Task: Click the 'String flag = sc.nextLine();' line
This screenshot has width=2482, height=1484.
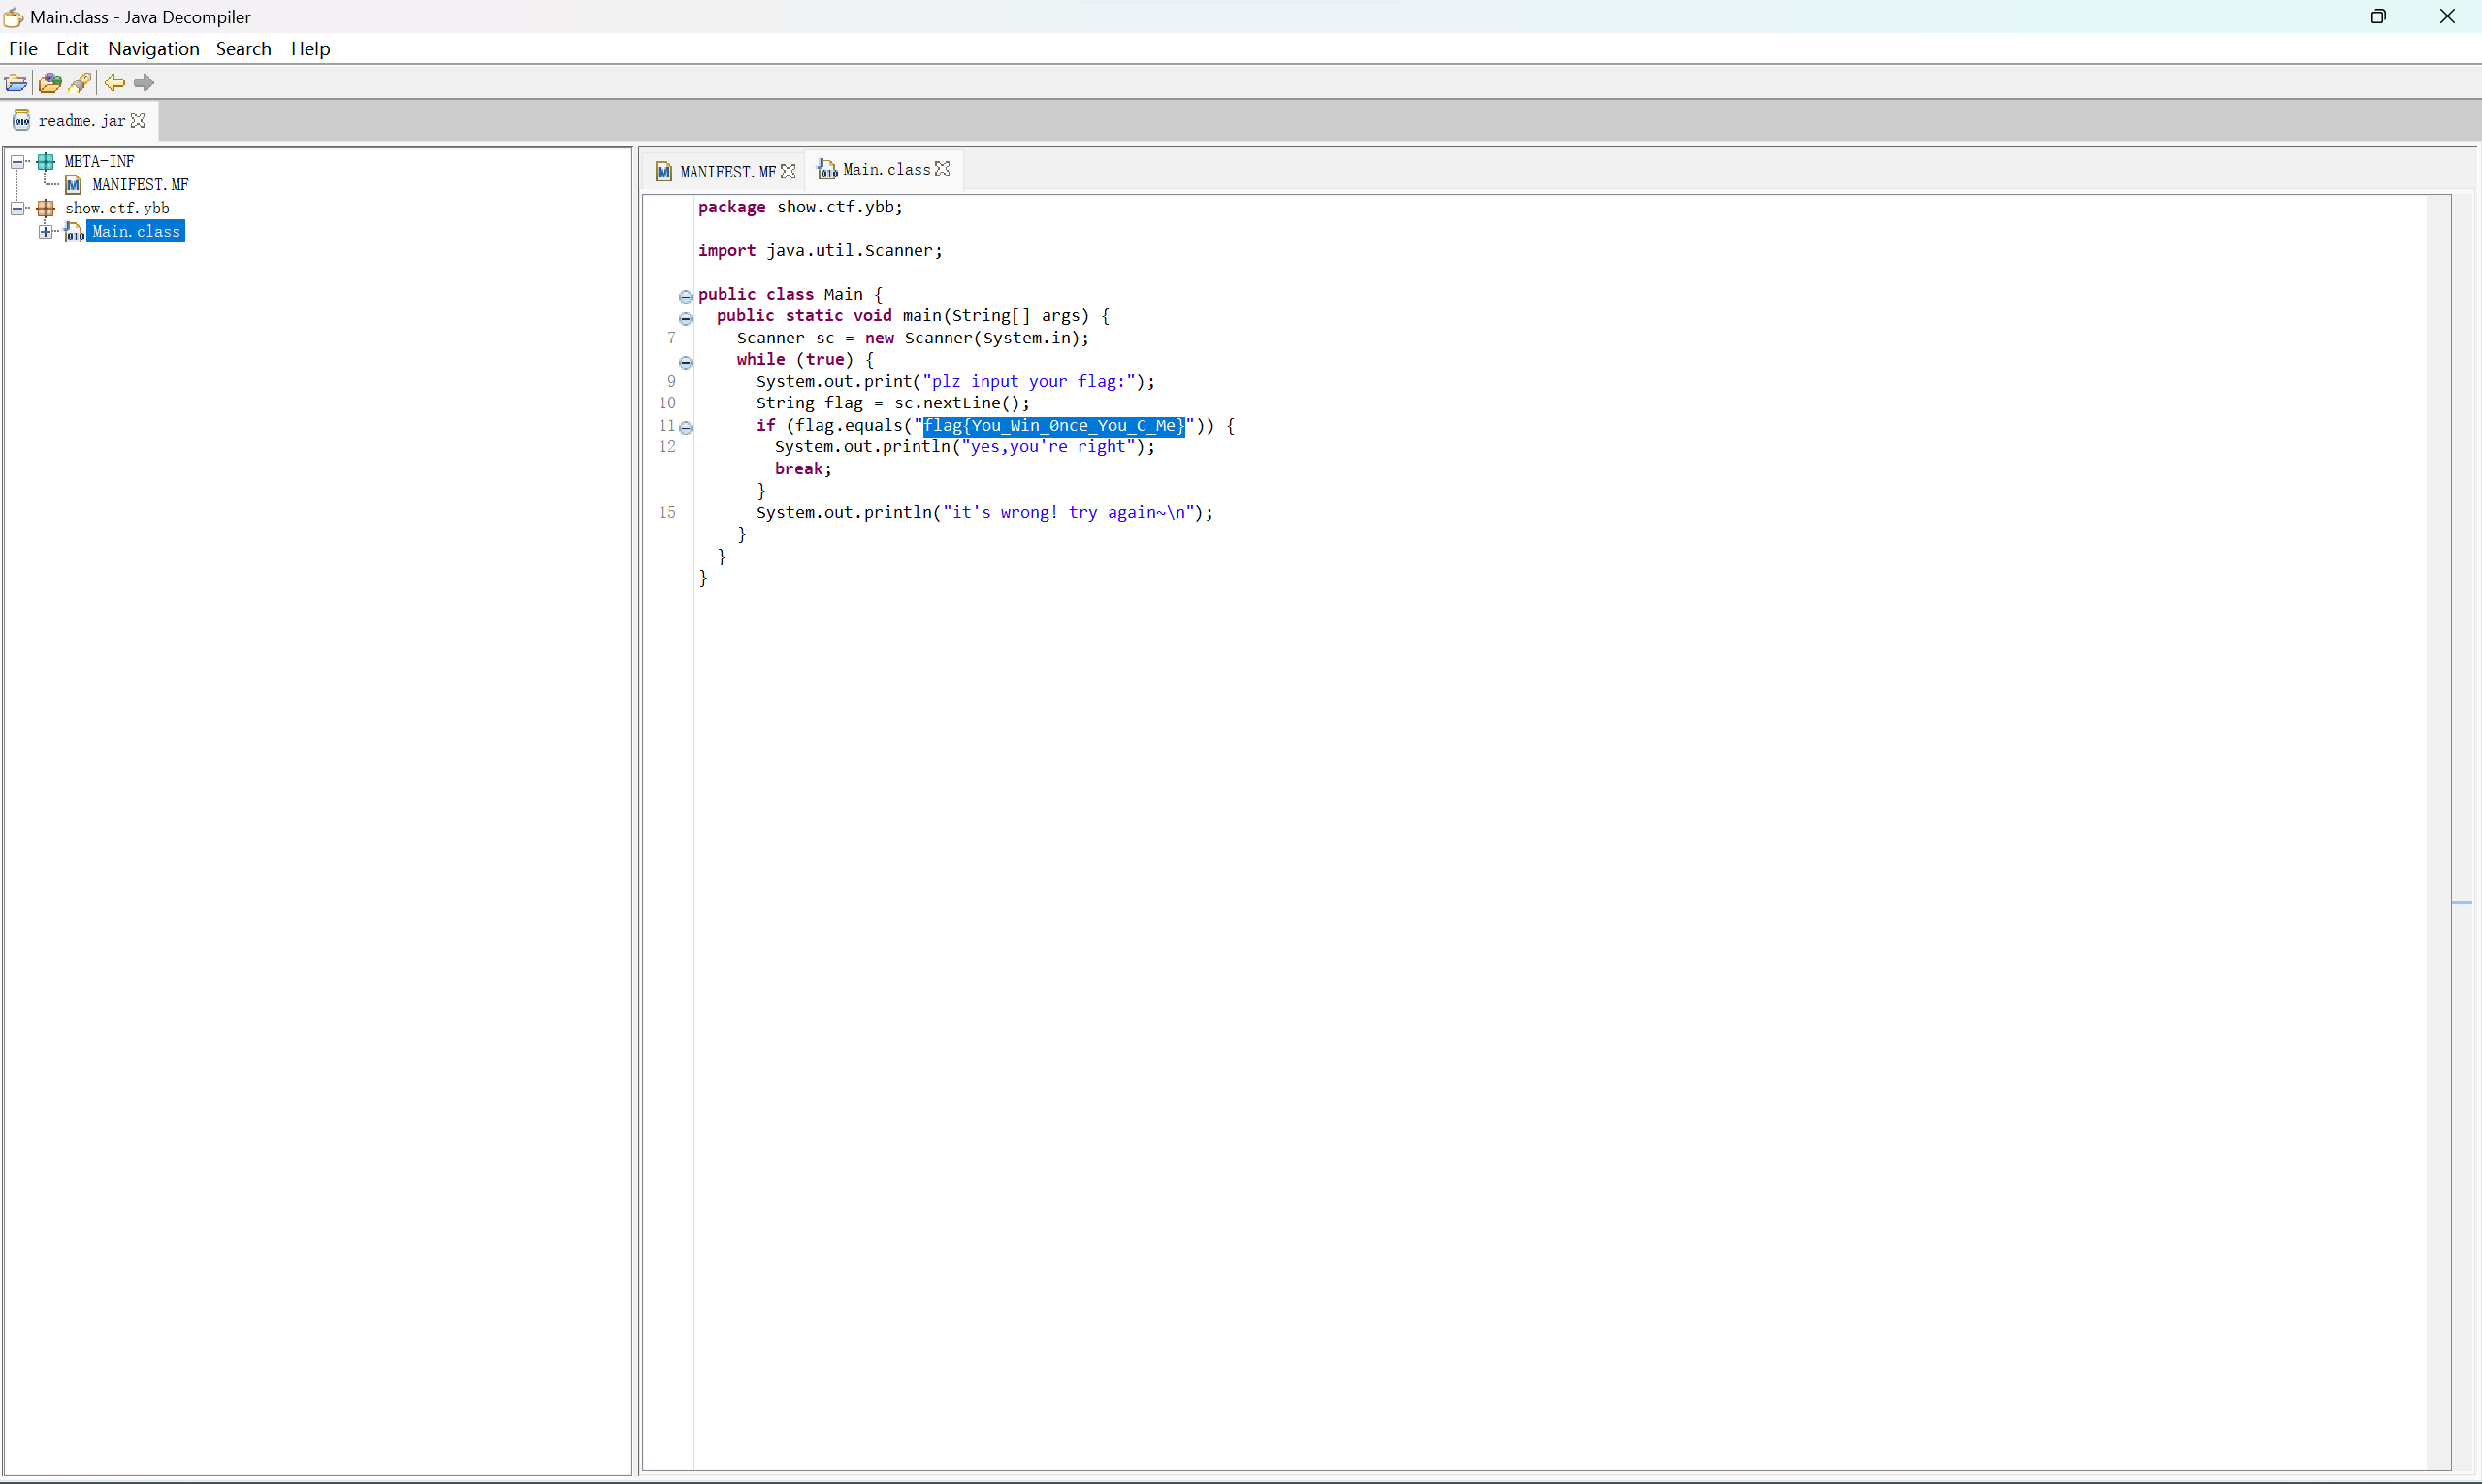Action: tap(892, 403)
